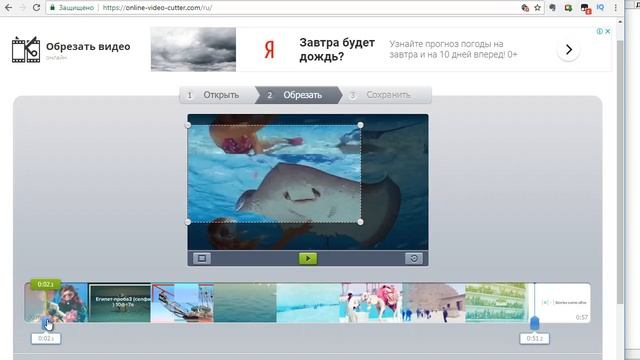Play the video with the green button
The image size is (640, 360).
pos(308,258)
